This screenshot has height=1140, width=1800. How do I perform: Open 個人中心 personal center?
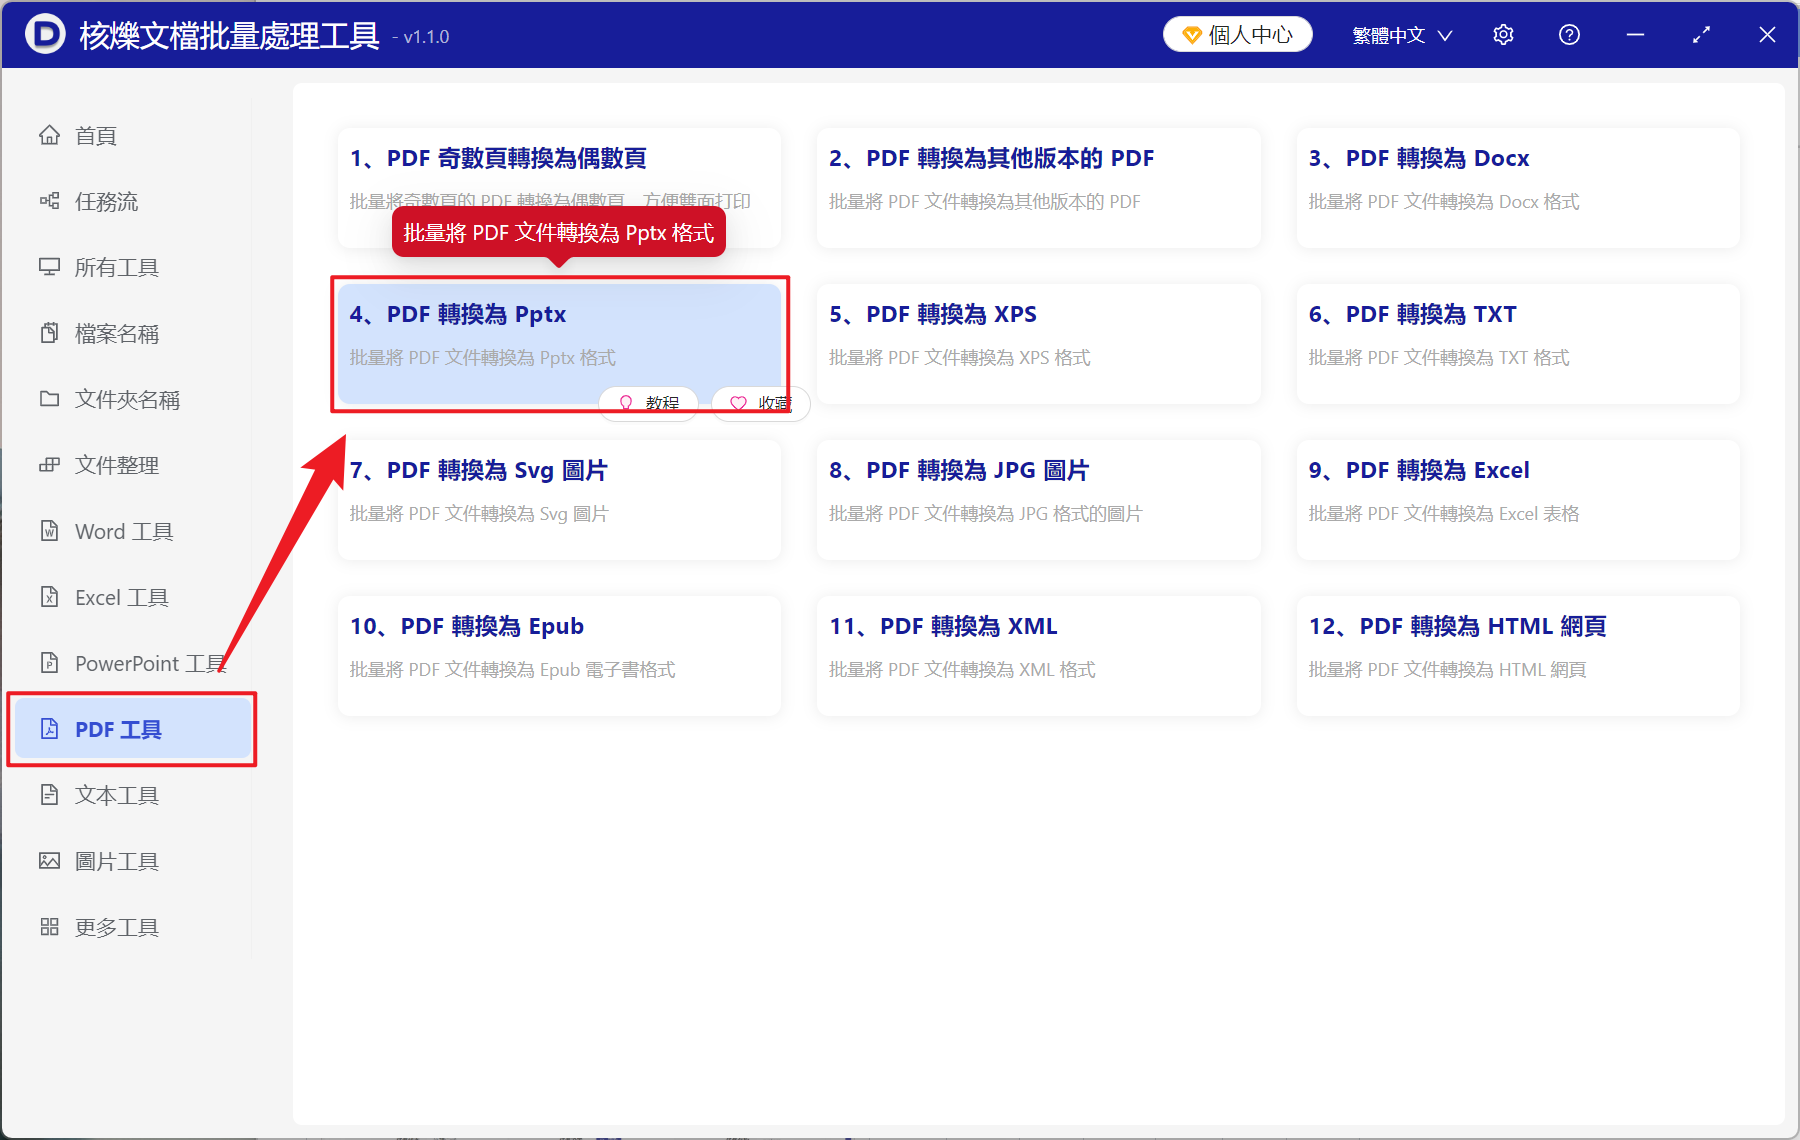coord(1237,33)
